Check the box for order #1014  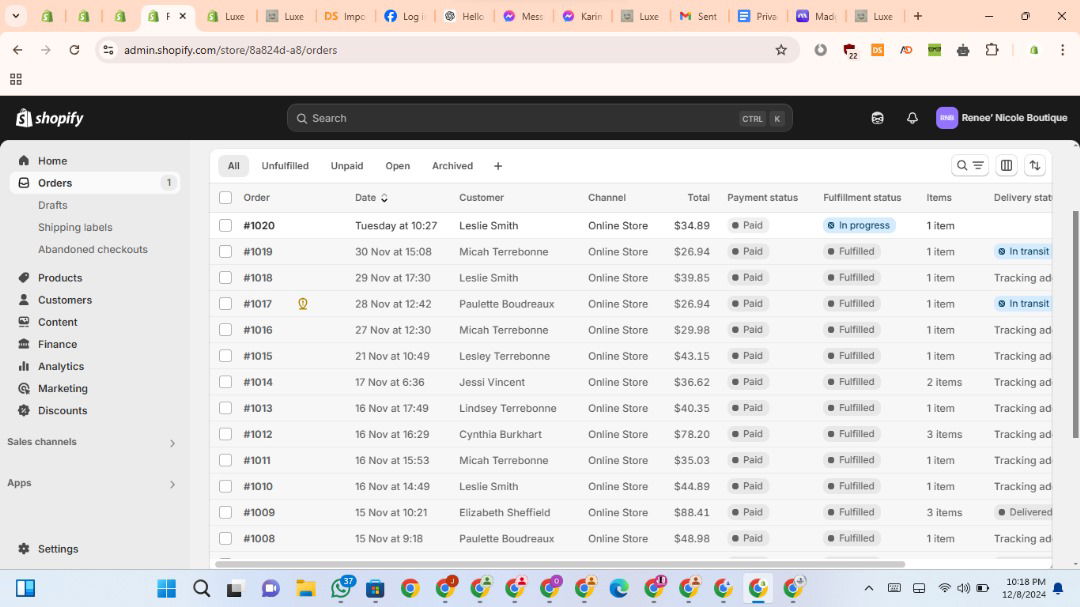225,382
